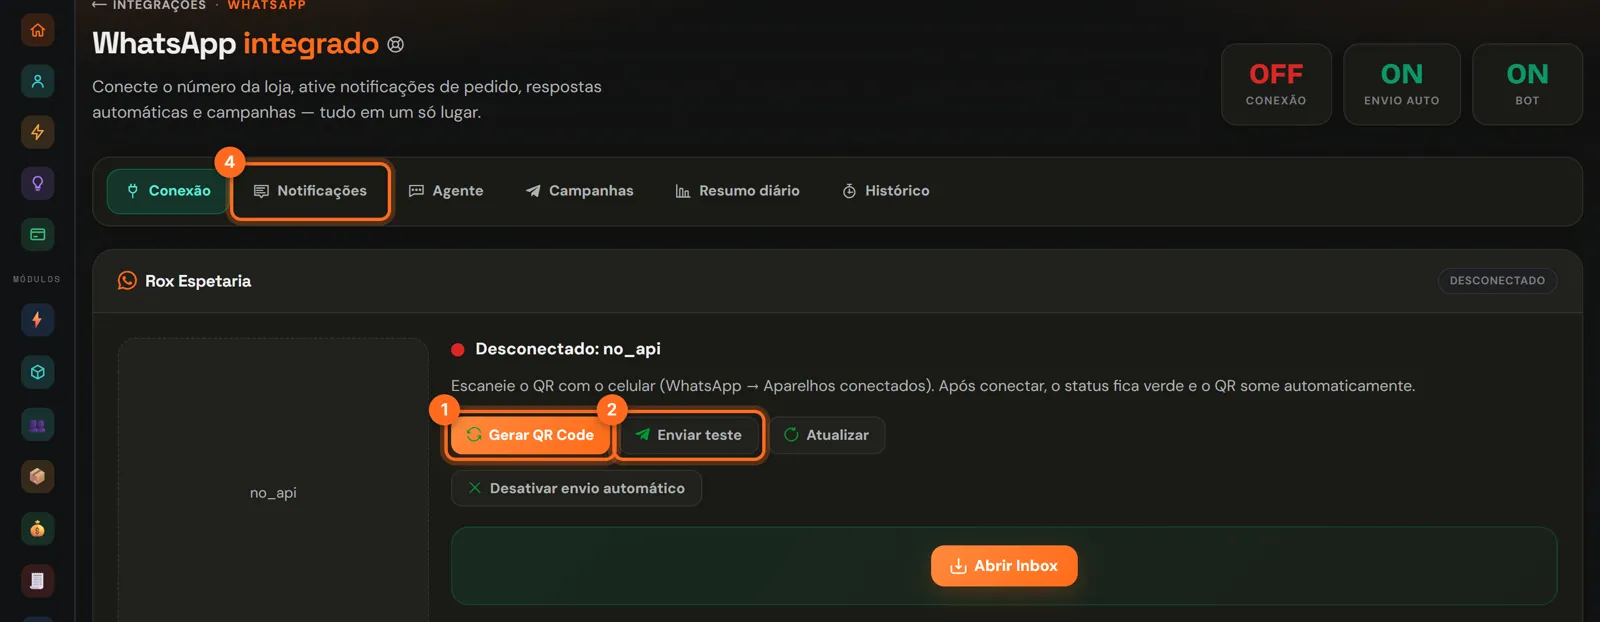Open the green credit card sidebar icon

[x=38, y=234]
